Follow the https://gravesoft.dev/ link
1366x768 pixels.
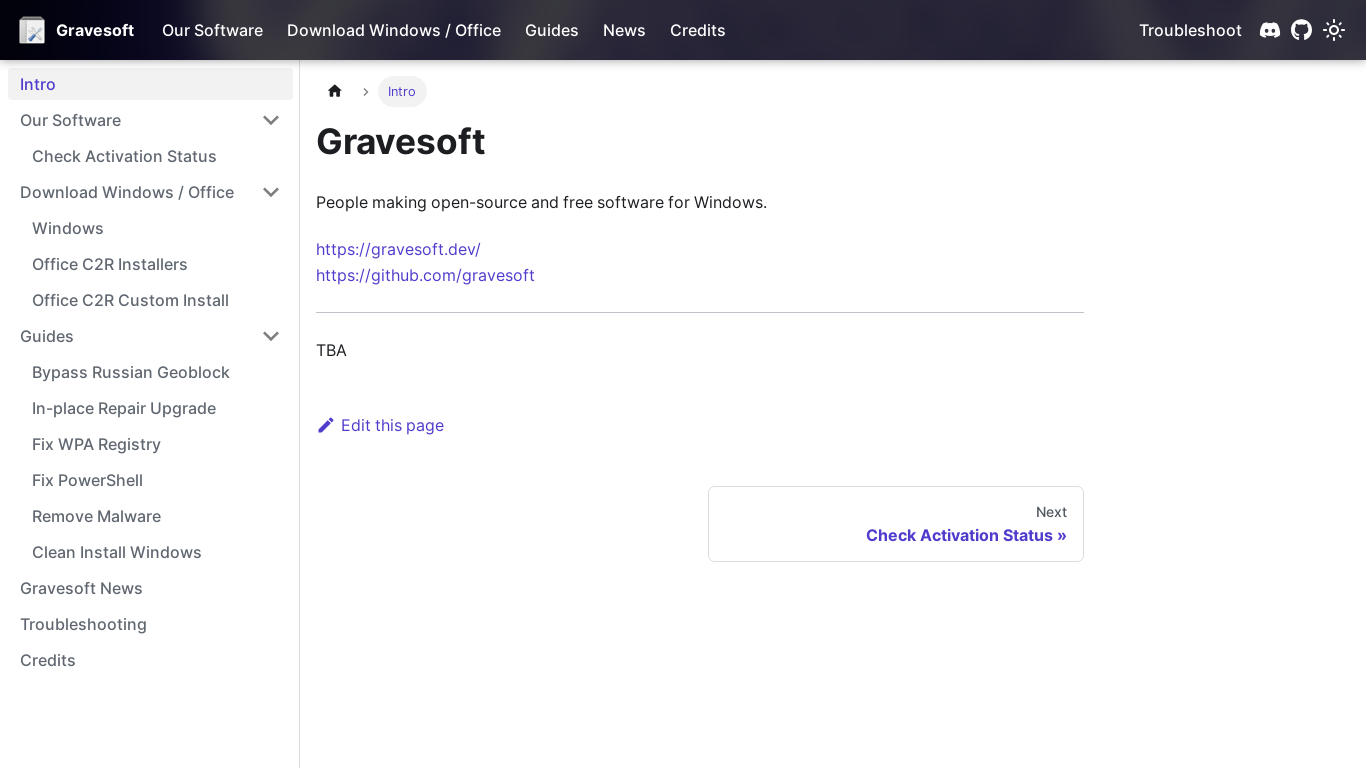[x=398, y=249]
